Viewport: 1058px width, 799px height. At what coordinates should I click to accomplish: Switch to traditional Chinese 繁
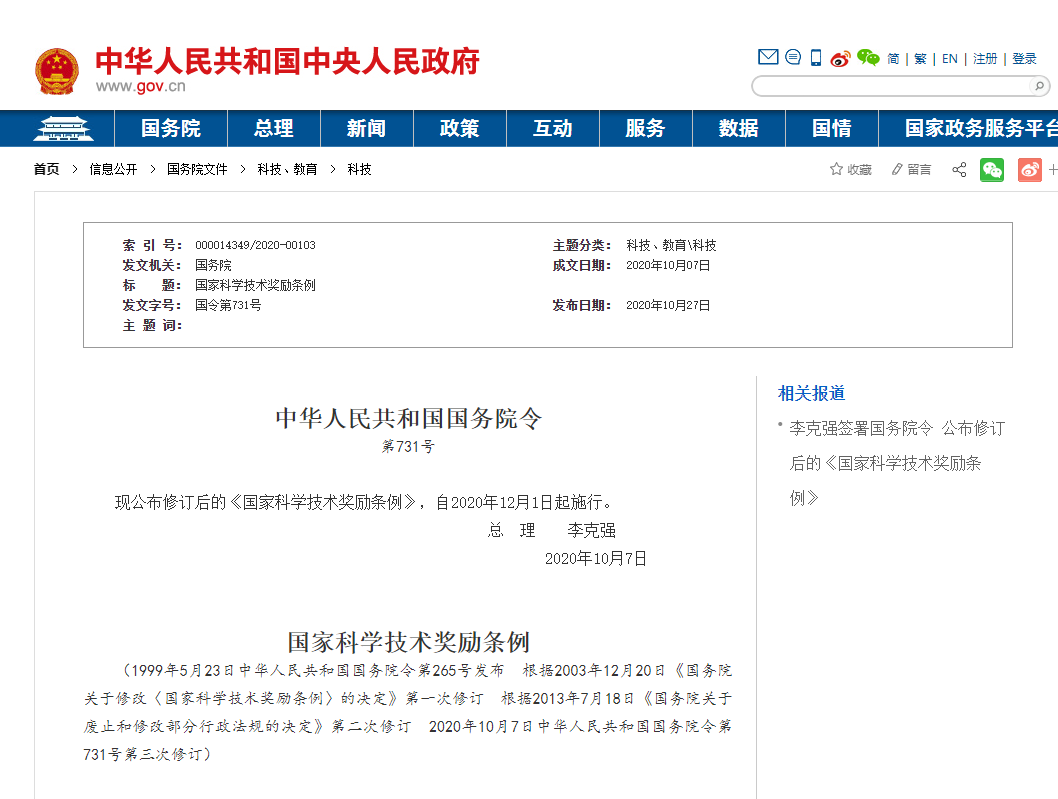(x=920, y=59)
